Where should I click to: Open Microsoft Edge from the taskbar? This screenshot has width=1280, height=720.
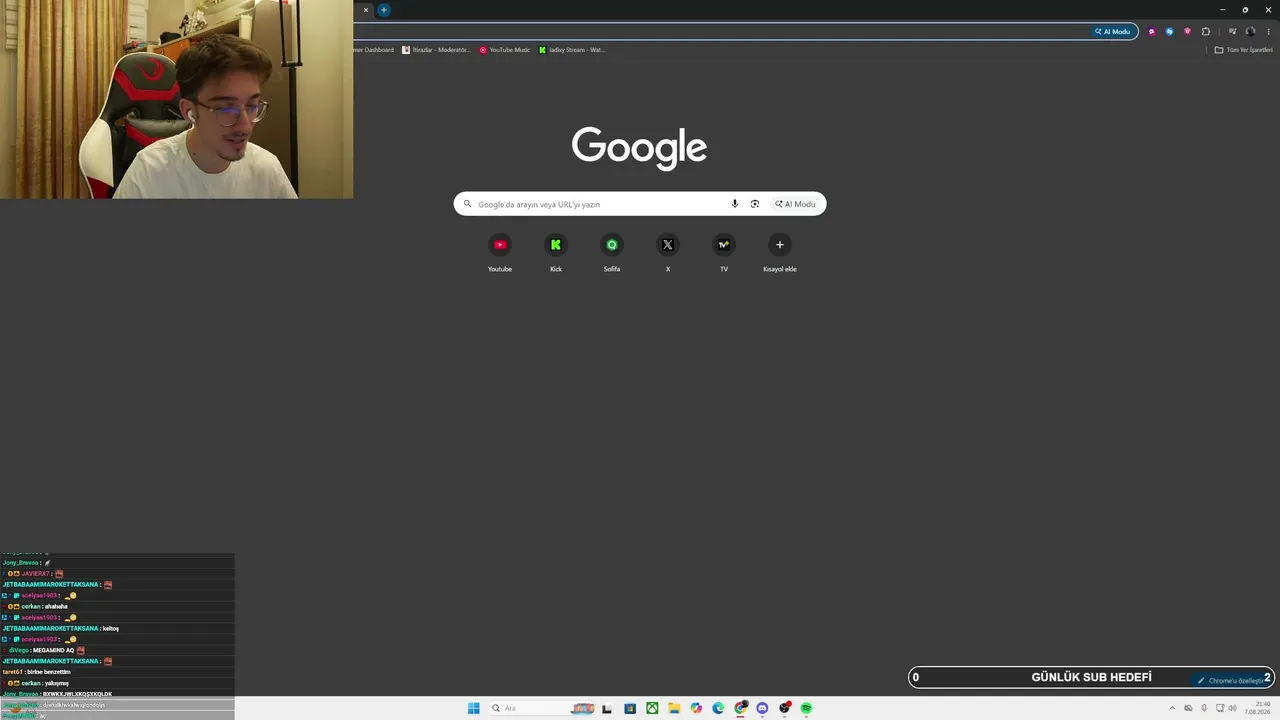point(718,708)
